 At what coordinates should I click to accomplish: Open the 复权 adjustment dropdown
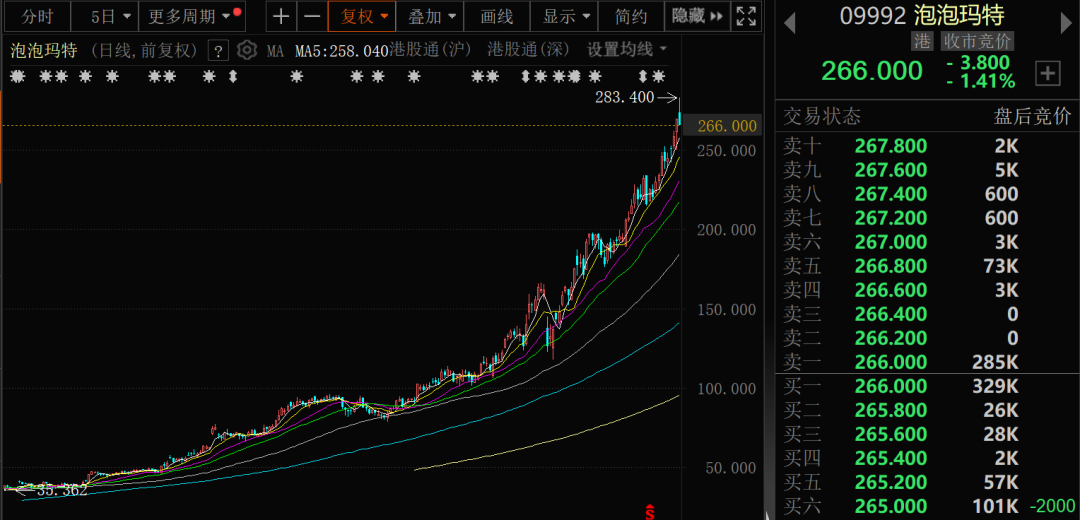pos(362,16)
